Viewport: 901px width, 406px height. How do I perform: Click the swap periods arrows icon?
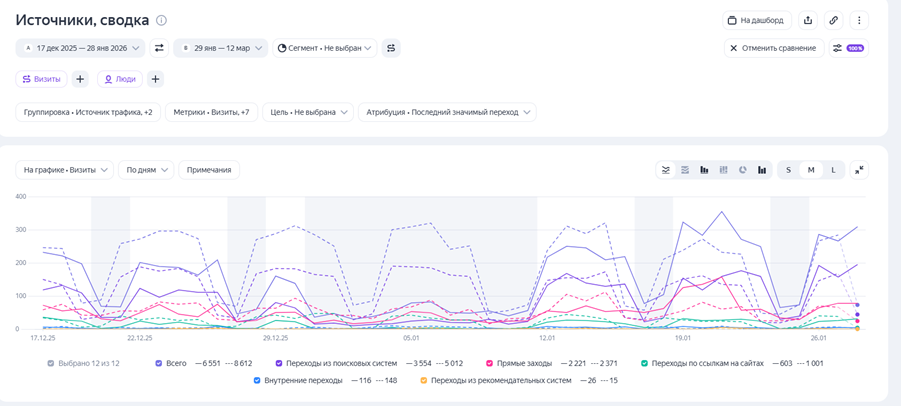(x=159, y=48)
